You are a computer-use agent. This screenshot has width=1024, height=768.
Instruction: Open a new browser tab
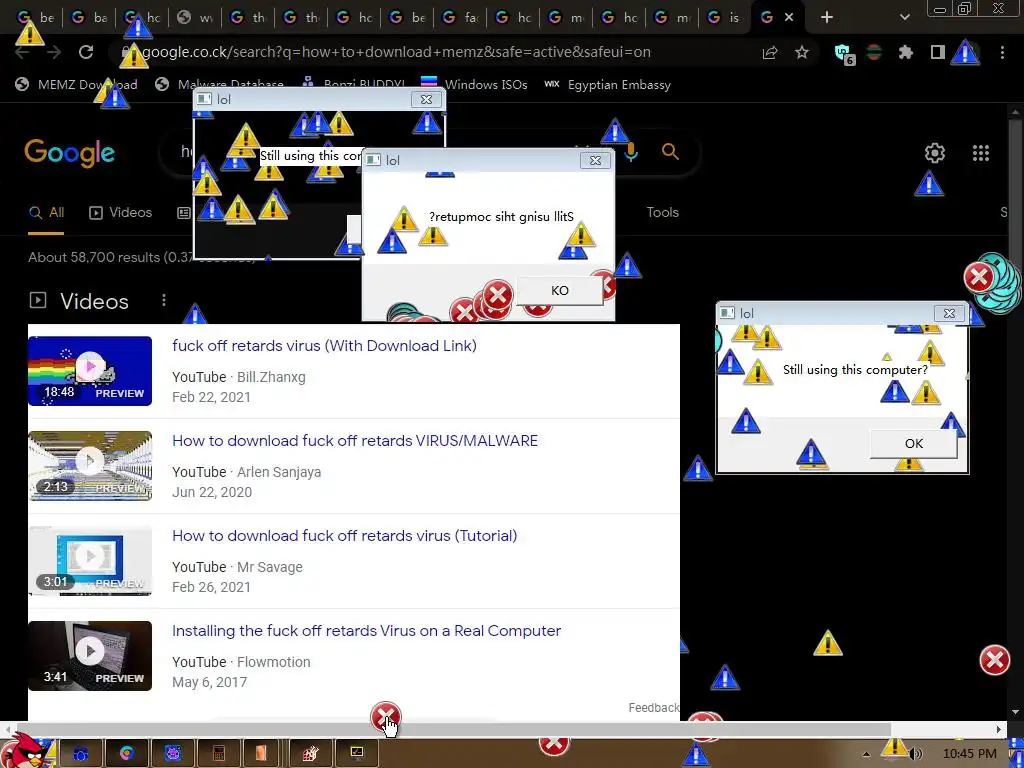click(827, 18)
